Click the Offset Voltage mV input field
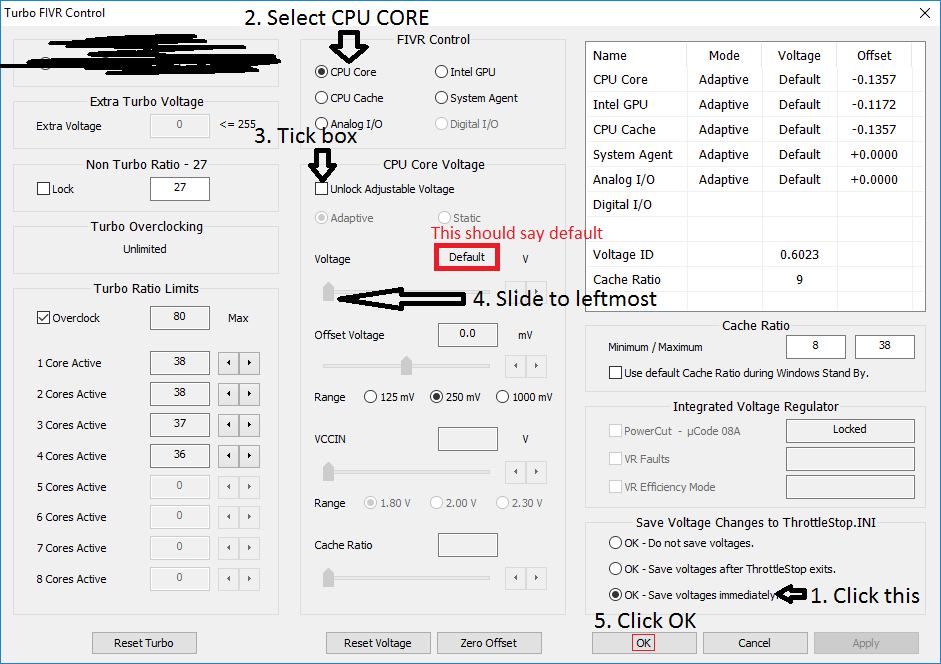This screenshot has height=664, width=941. (468, 334)
